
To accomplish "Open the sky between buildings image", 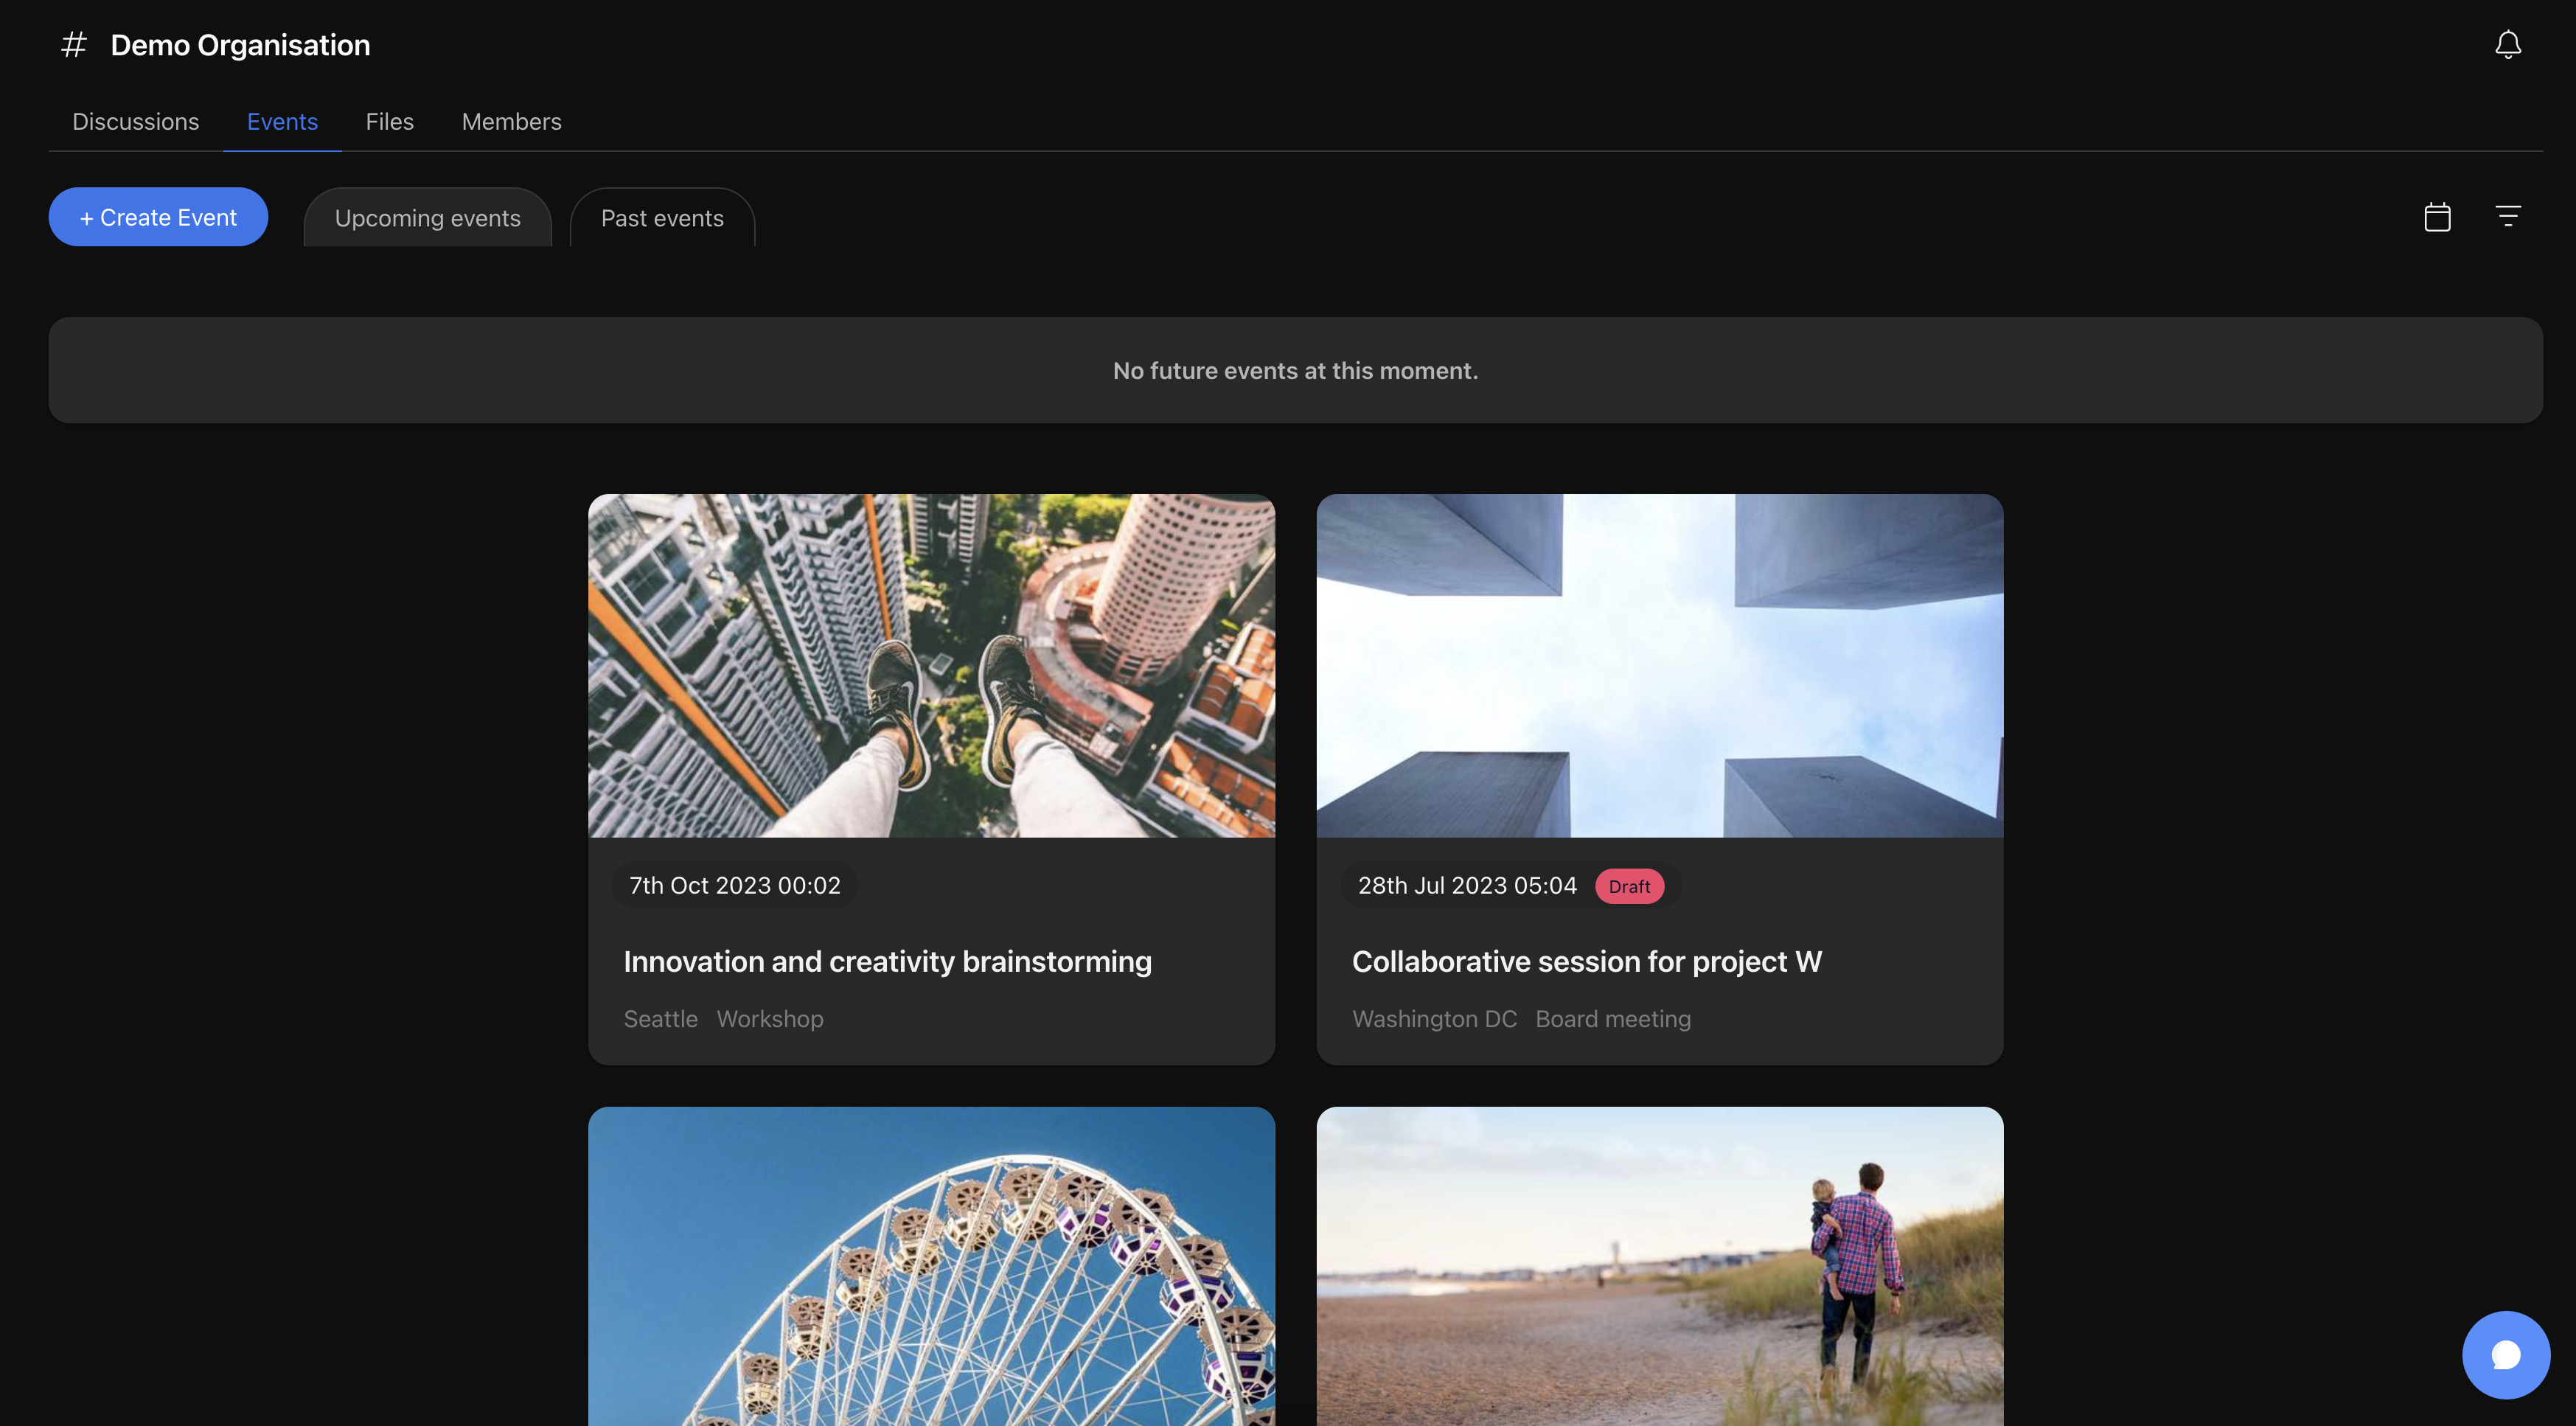I will tap(1659, 665).
